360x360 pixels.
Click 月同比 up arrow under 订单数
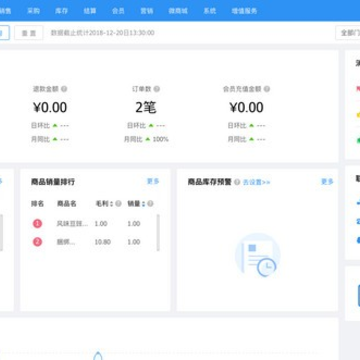148,139
